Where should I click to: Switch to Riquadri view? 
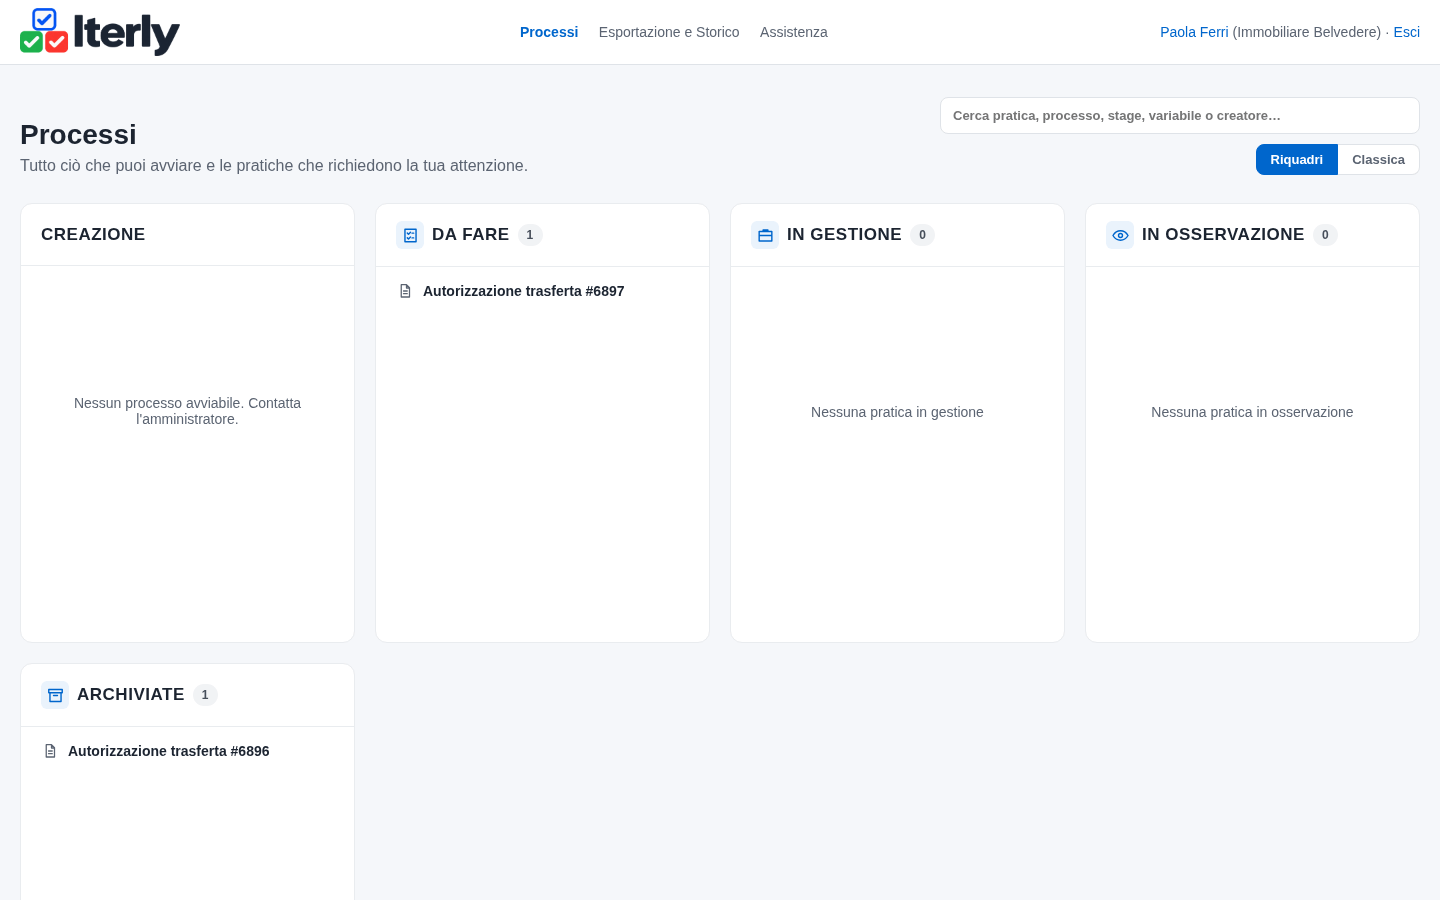click(1296, 160)
